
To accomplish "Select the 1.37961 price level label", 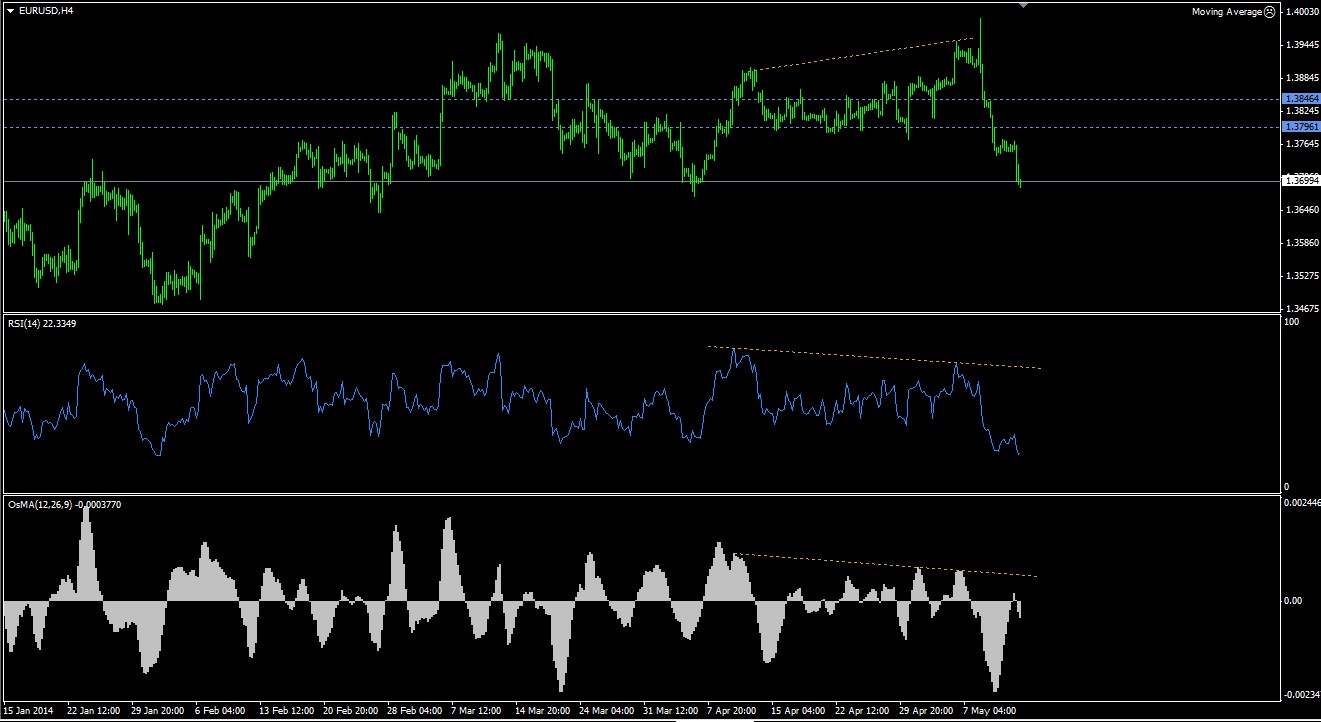I will [1300, 127].
